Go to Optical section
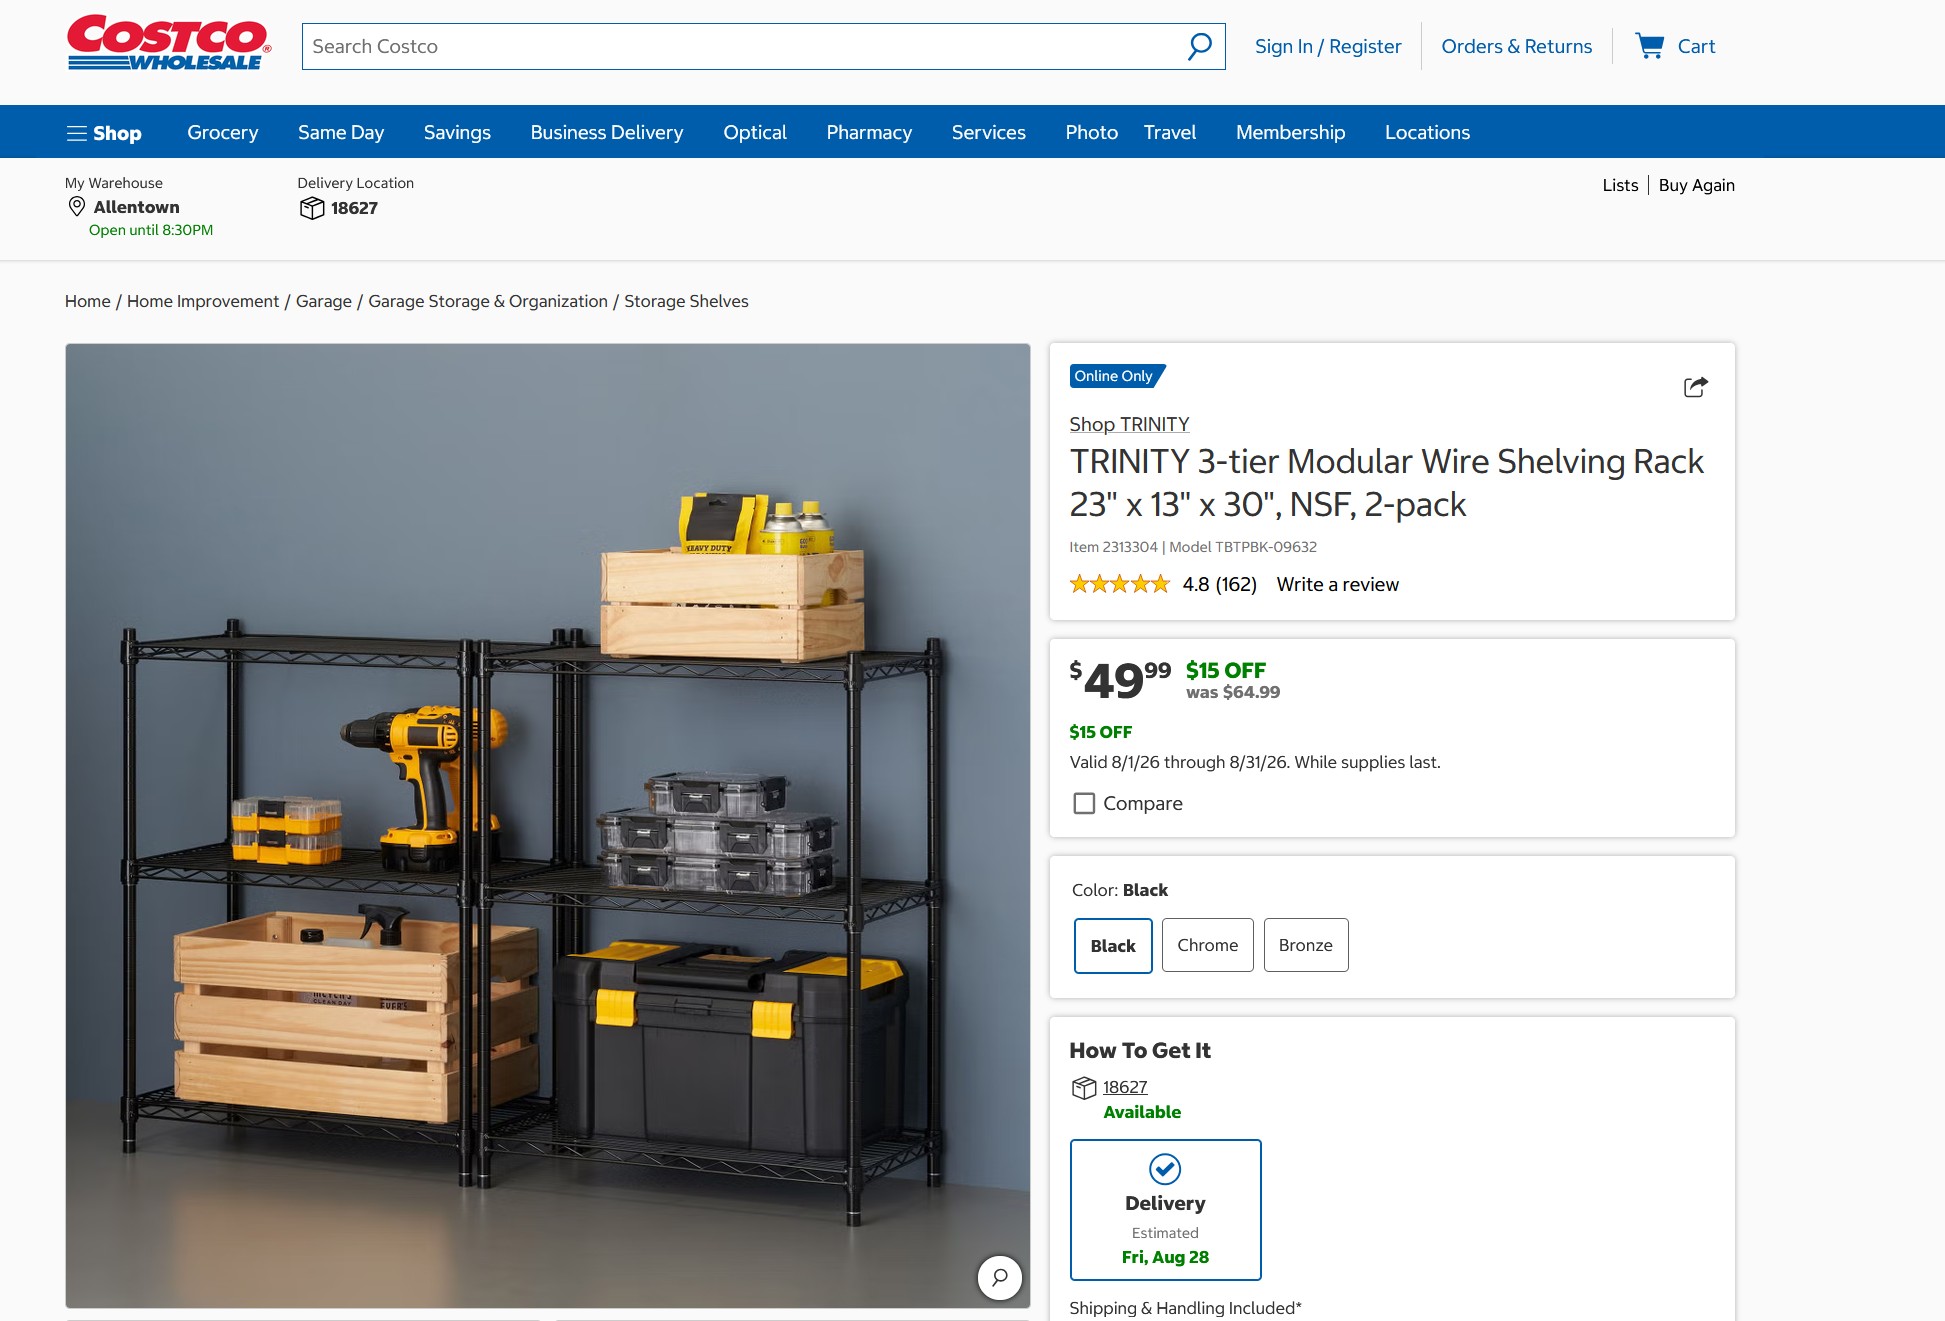 [x=755, y=132]
